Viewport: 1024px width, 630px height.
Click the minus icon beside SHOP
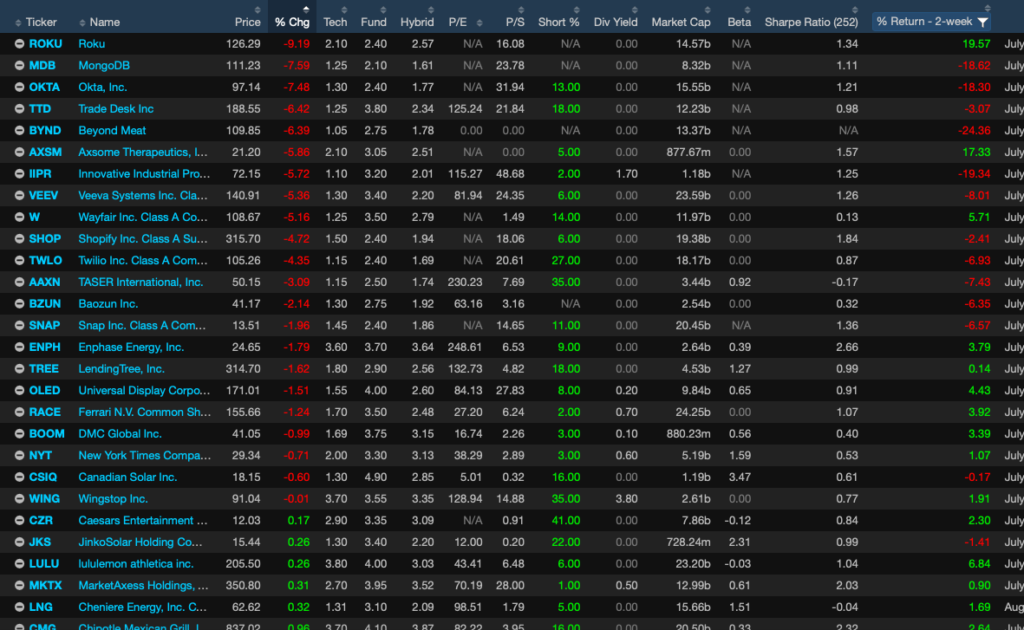point(20,239)
